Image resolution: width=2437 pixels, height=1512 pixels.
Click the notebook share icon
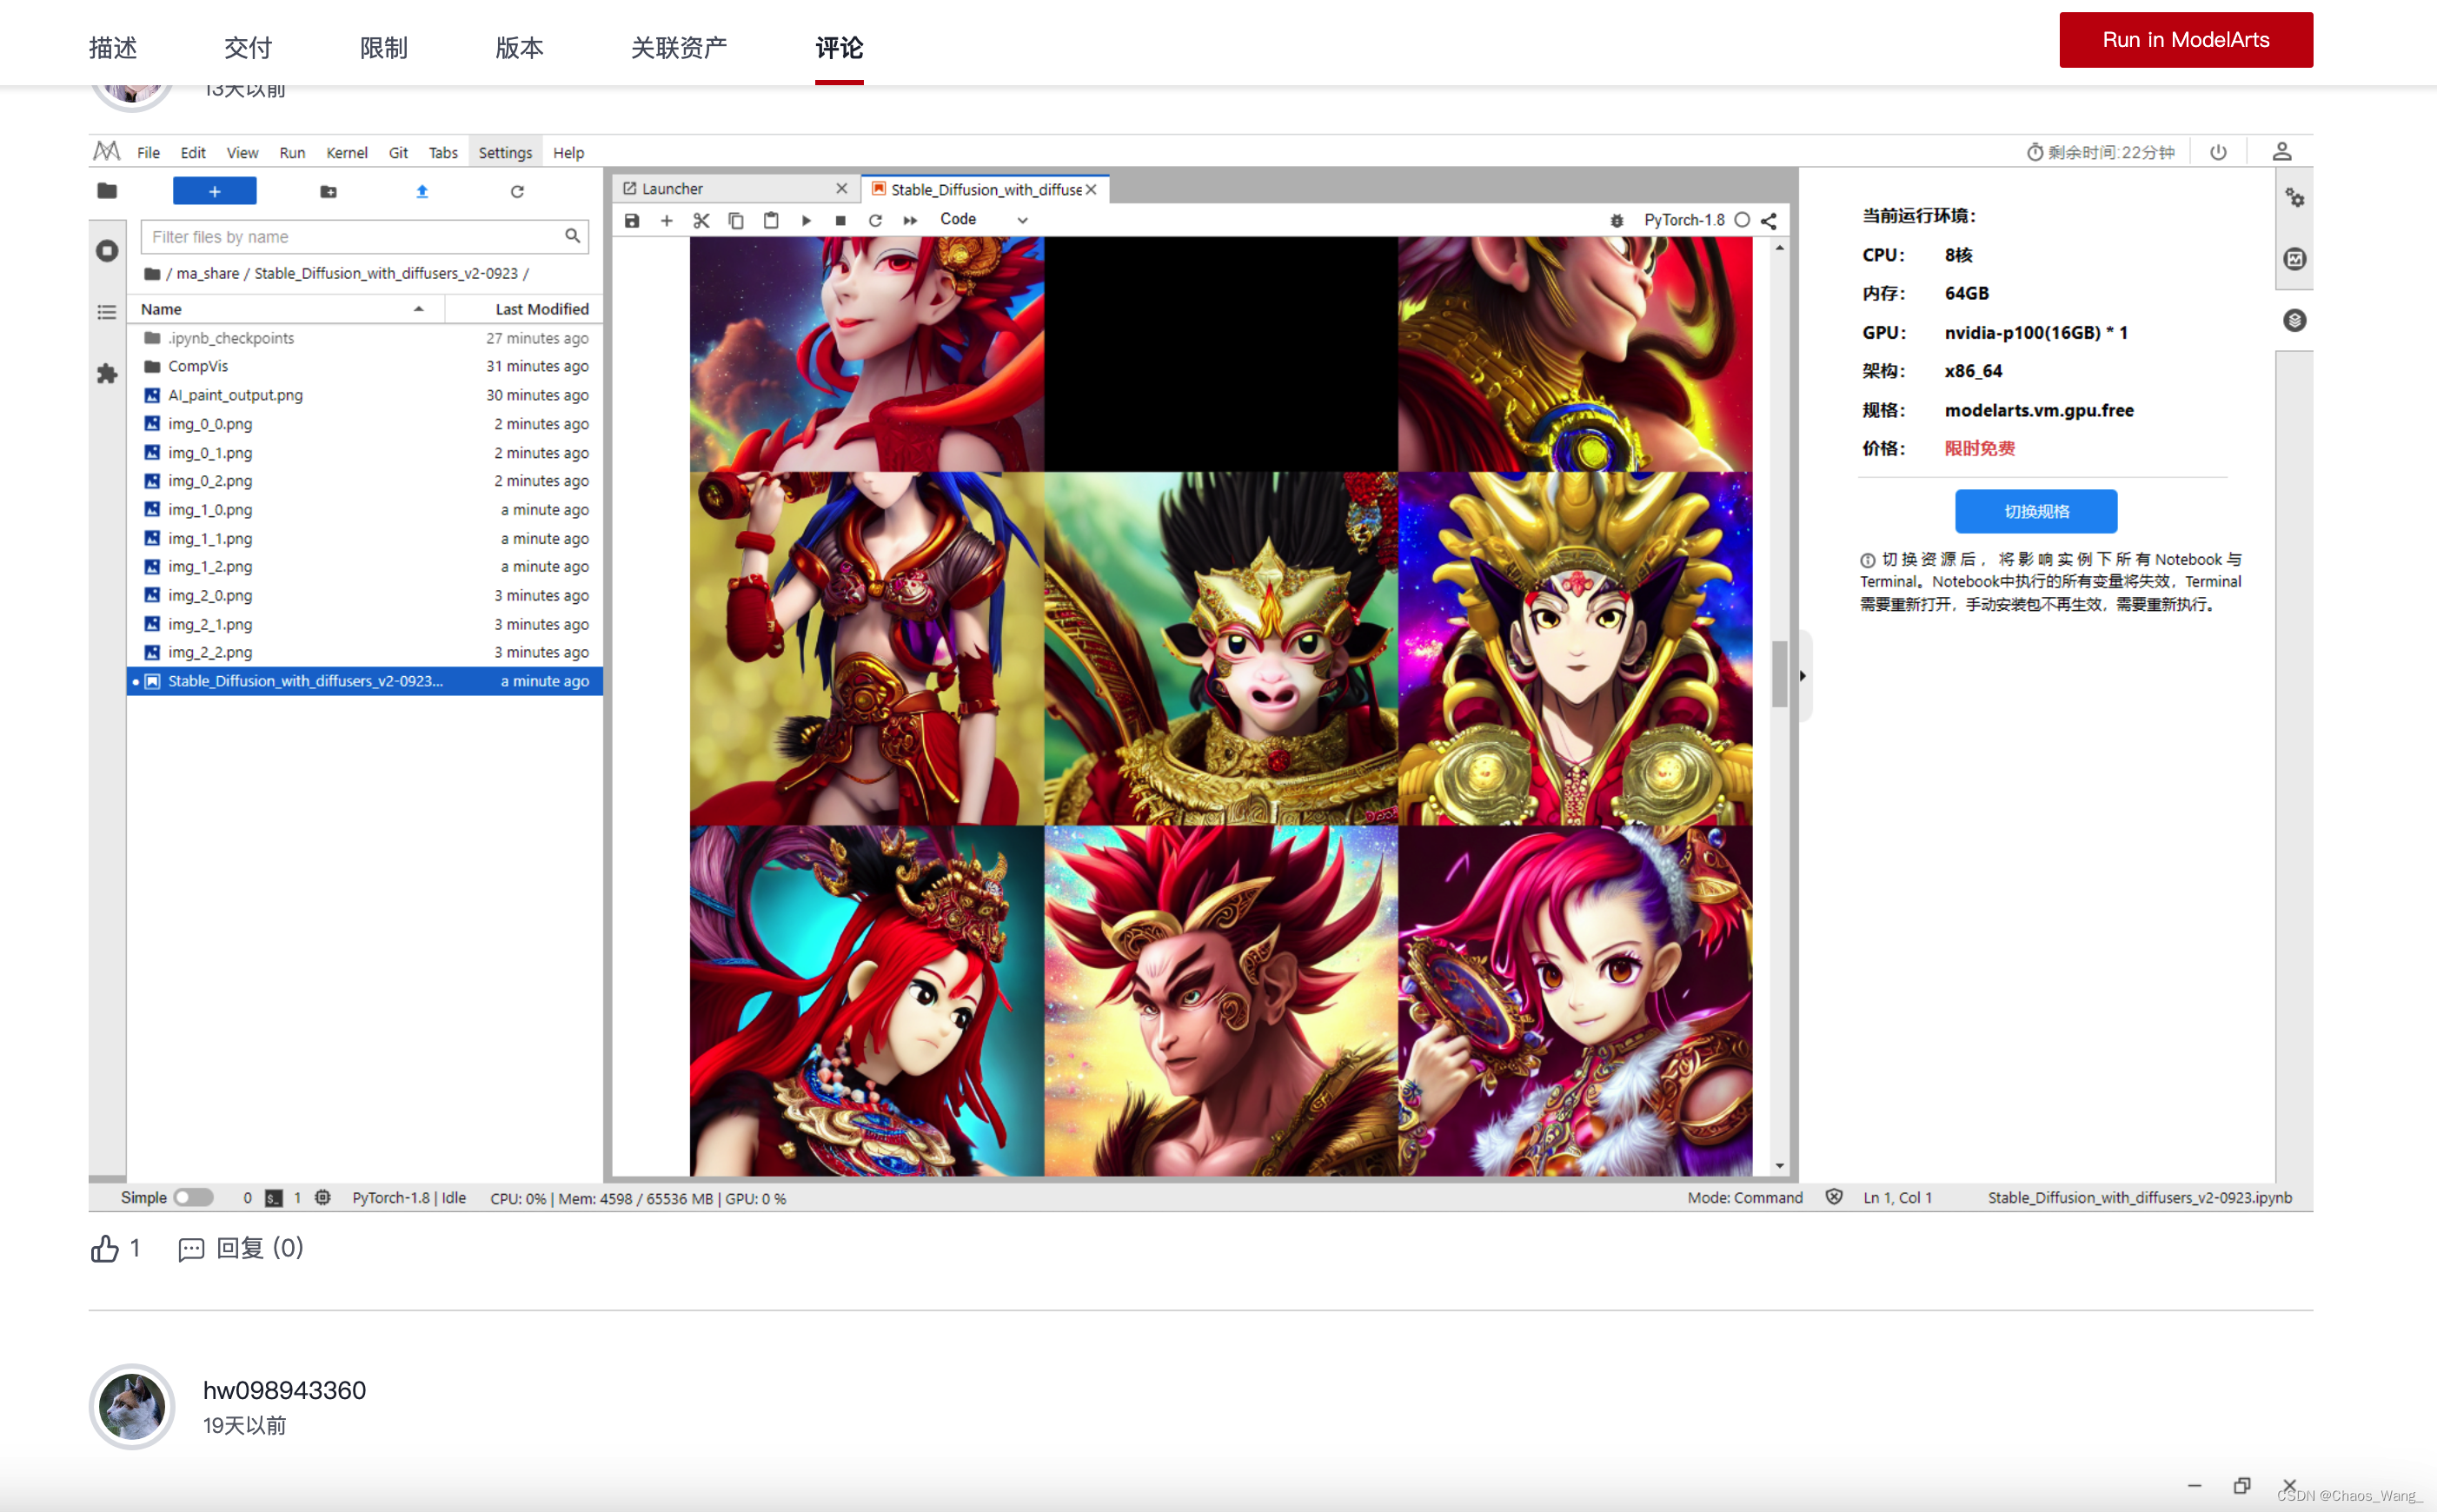coord(1769,220)
